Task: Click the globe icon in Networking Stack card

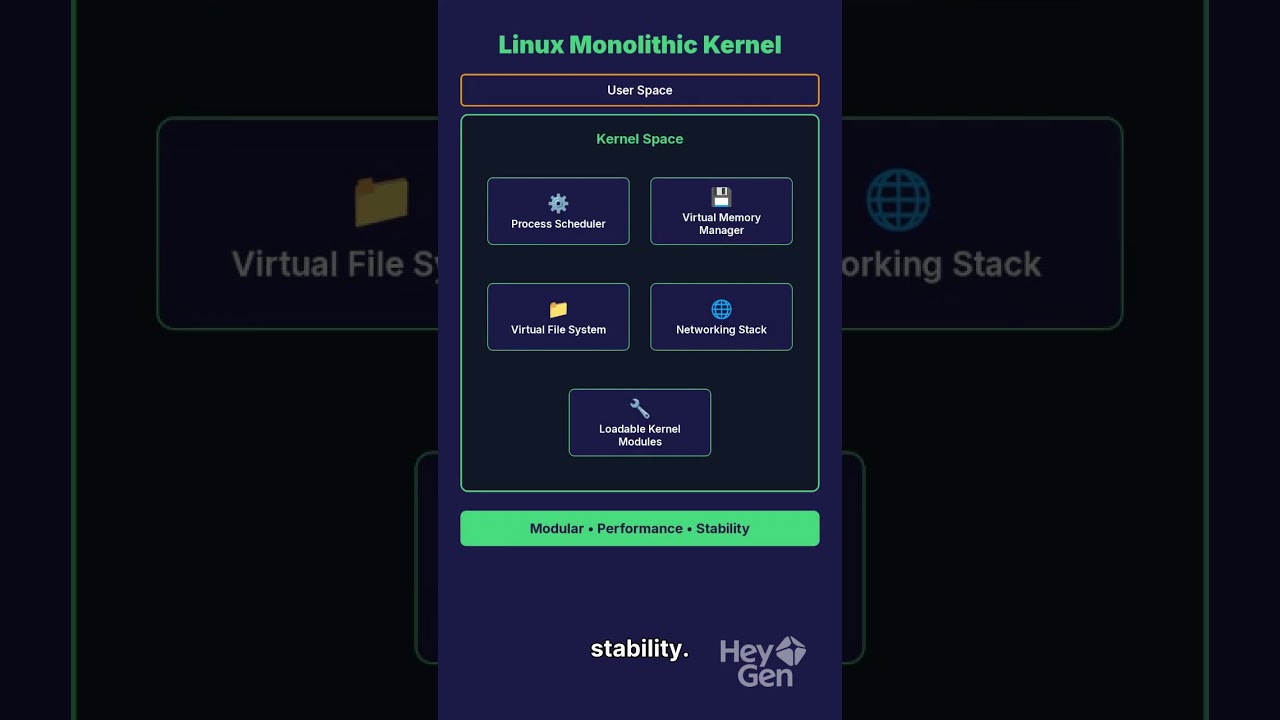Action: tap(721, 310)
